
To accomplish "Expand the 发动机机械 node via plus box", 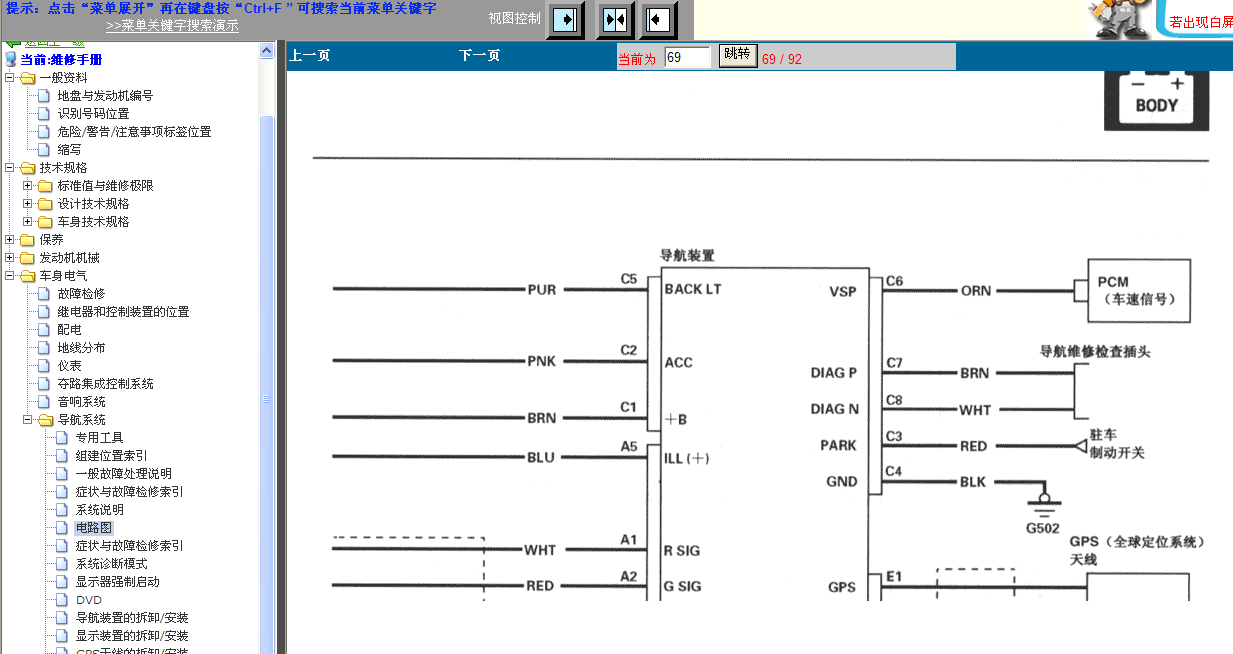I will (10, 258).
